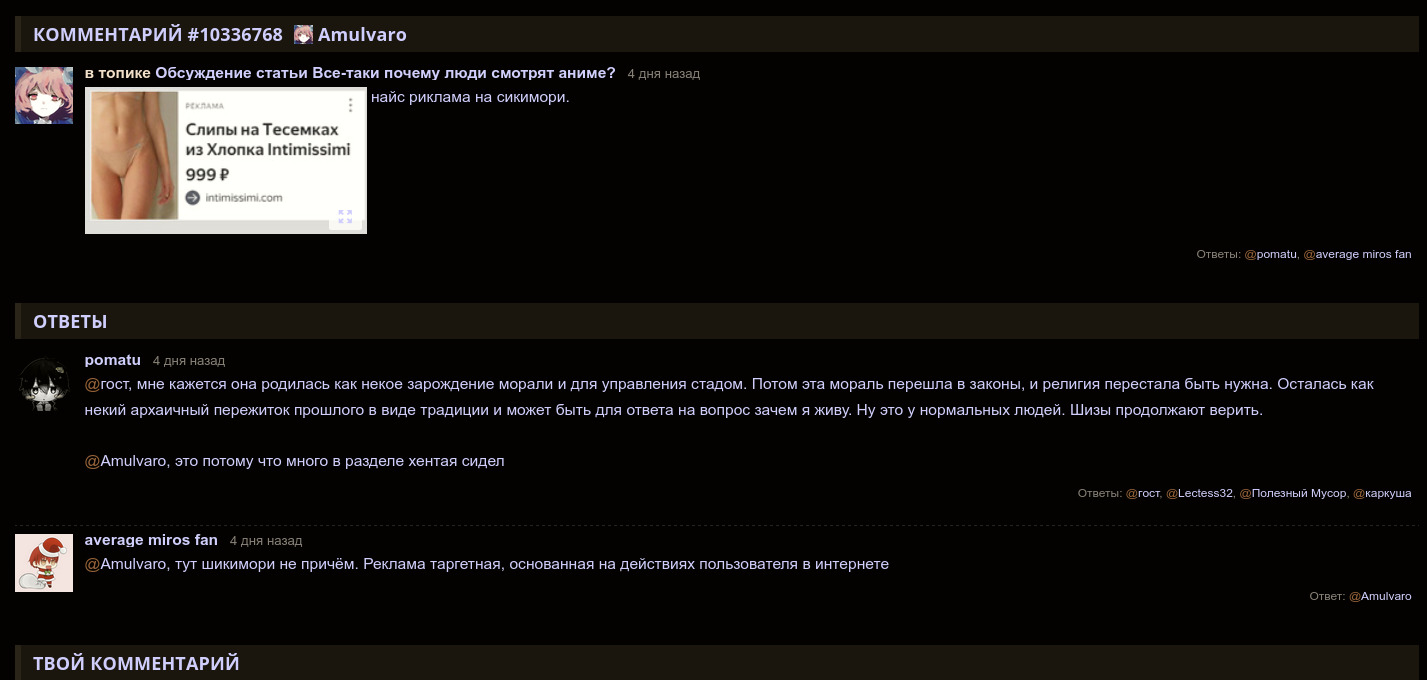Open Amulvaro's large pink-haired avatar
This screenshot has height=680, width=1427.
[x=44, y=95]
